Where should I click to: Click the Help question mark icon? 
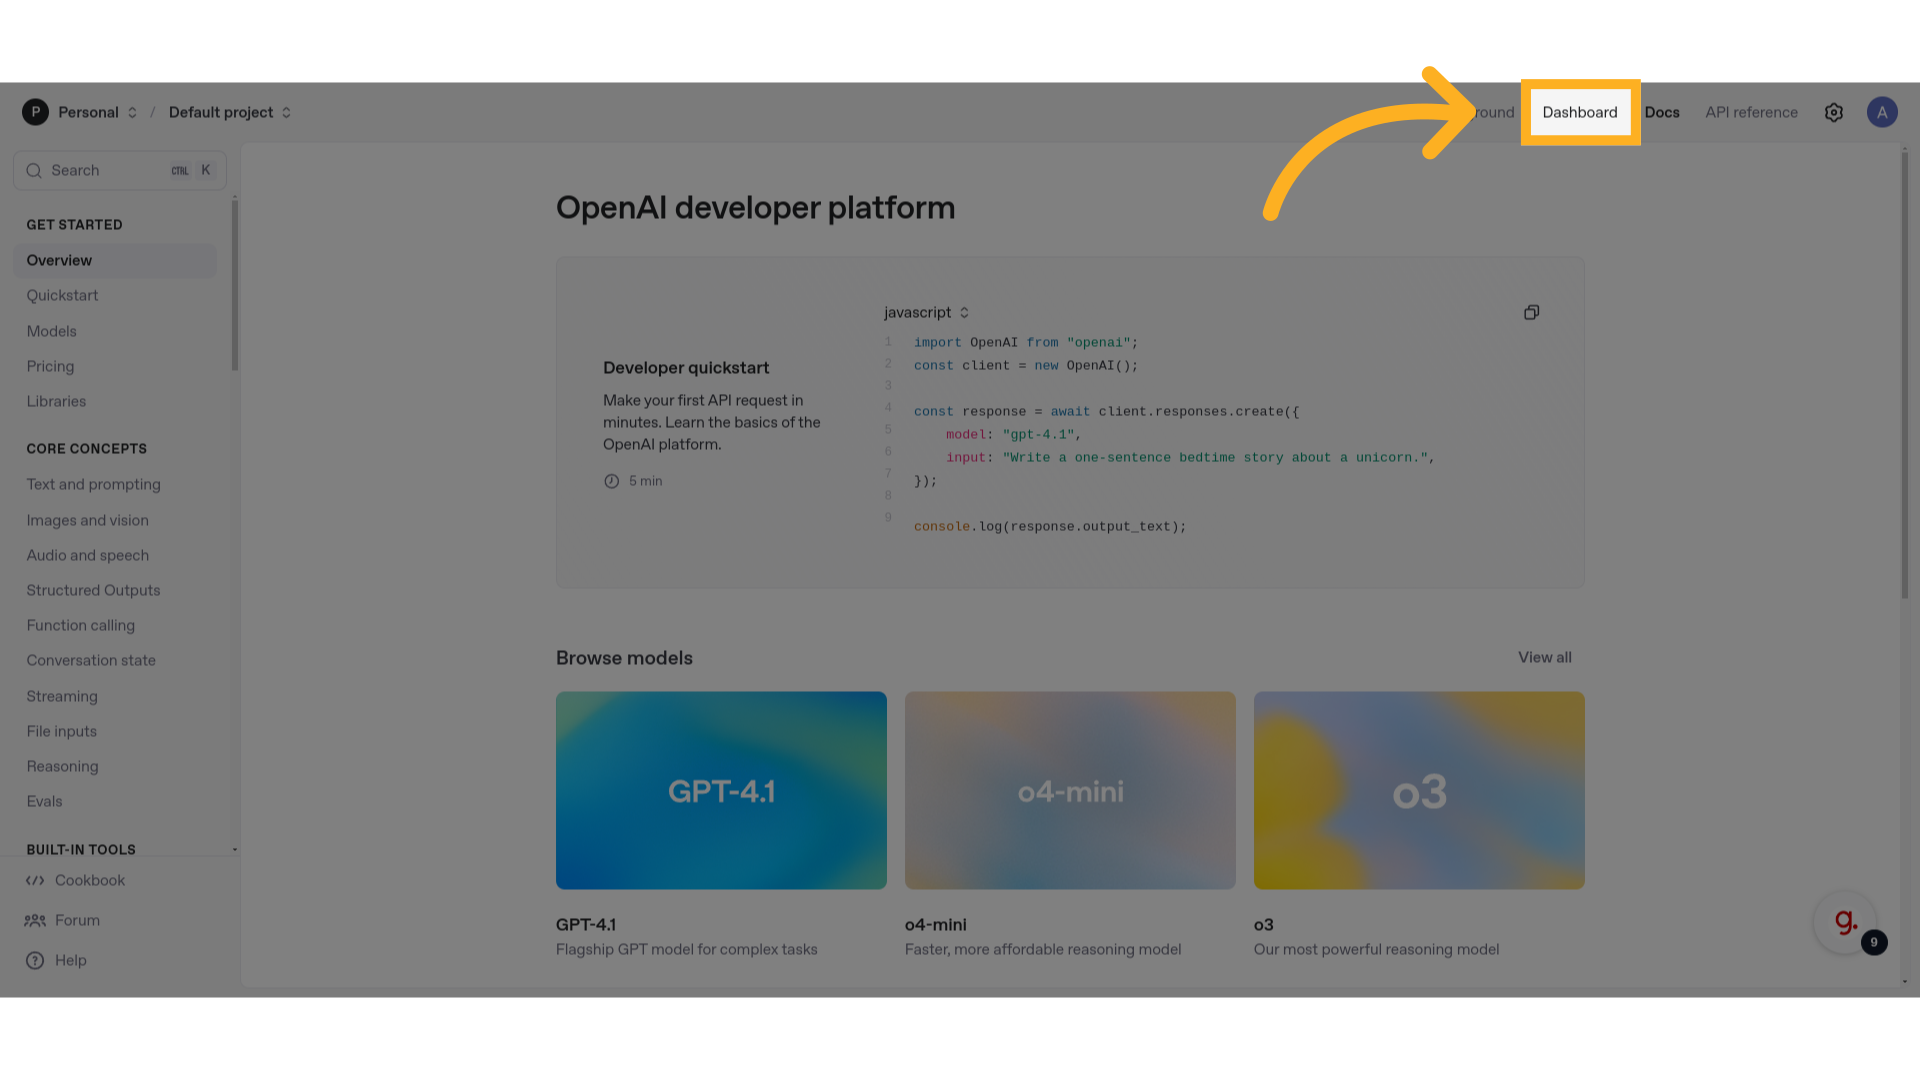(x=35, y=961)
